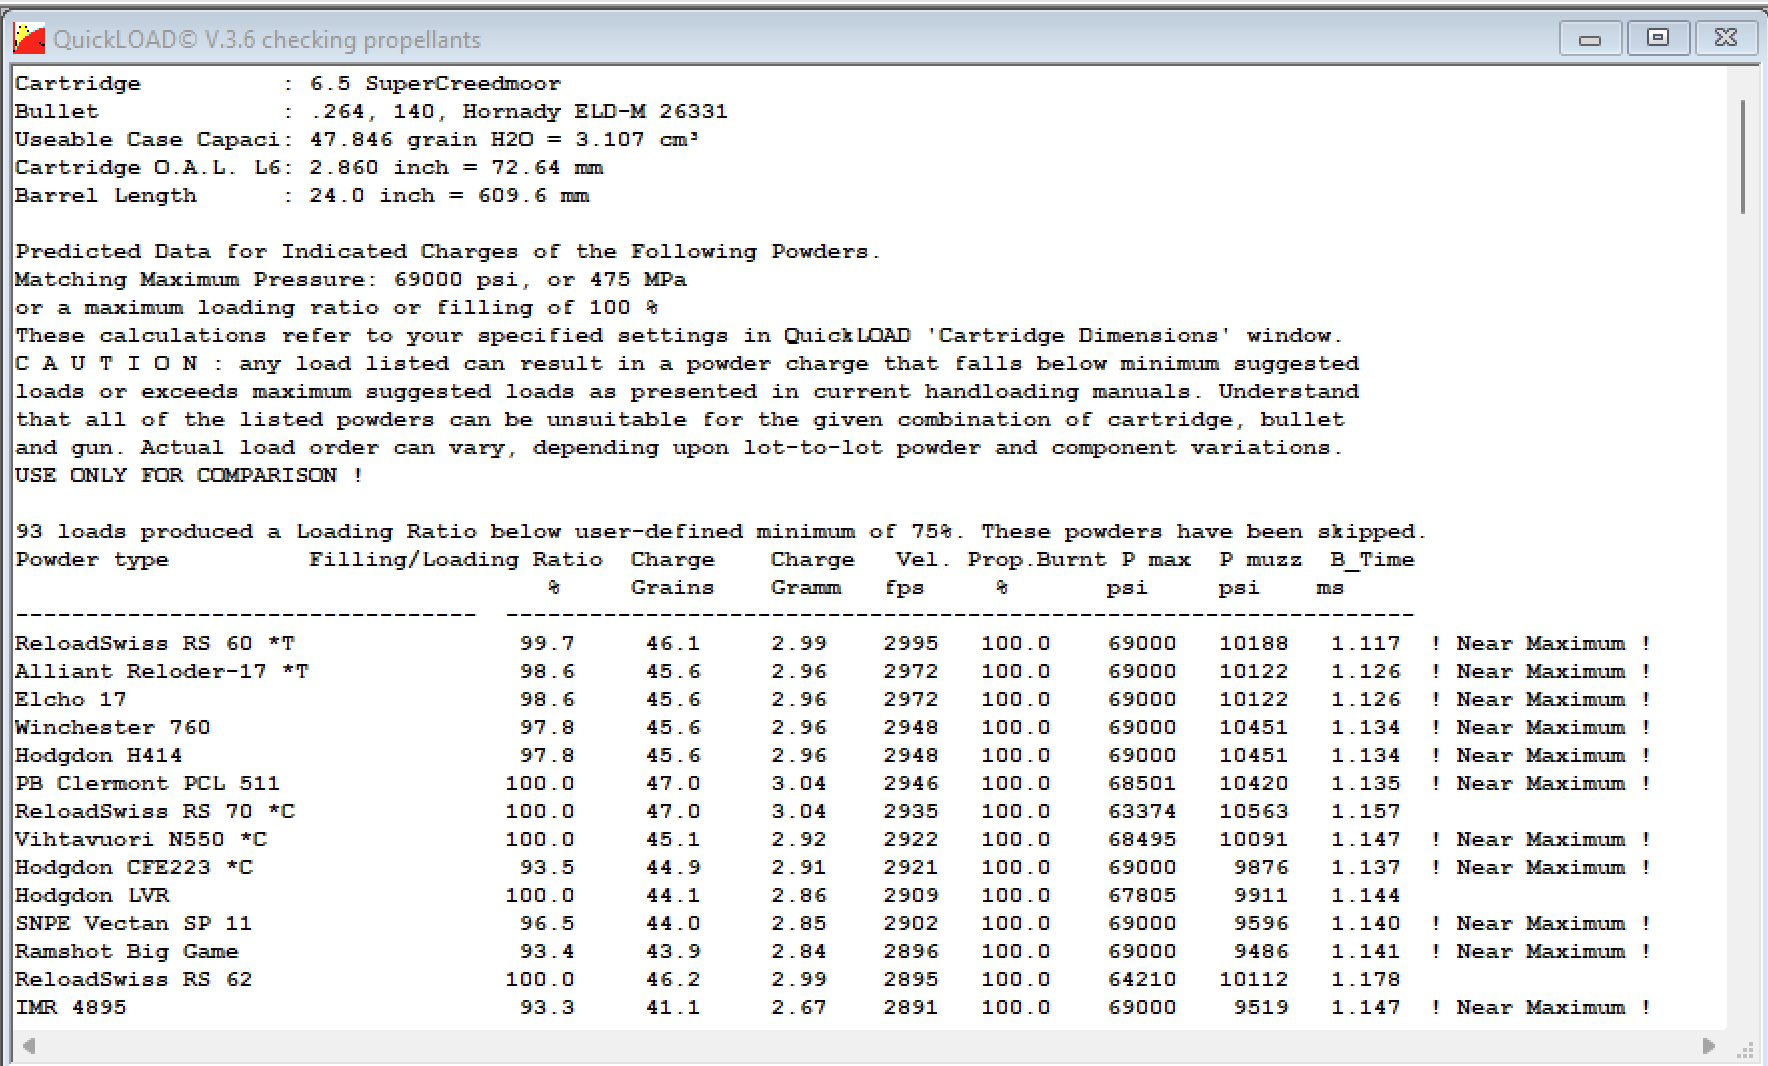Viewport: 1768px width, 1066px height.
Task: Click the Filling/Loading Ratio column header
Action: (455, 559)
